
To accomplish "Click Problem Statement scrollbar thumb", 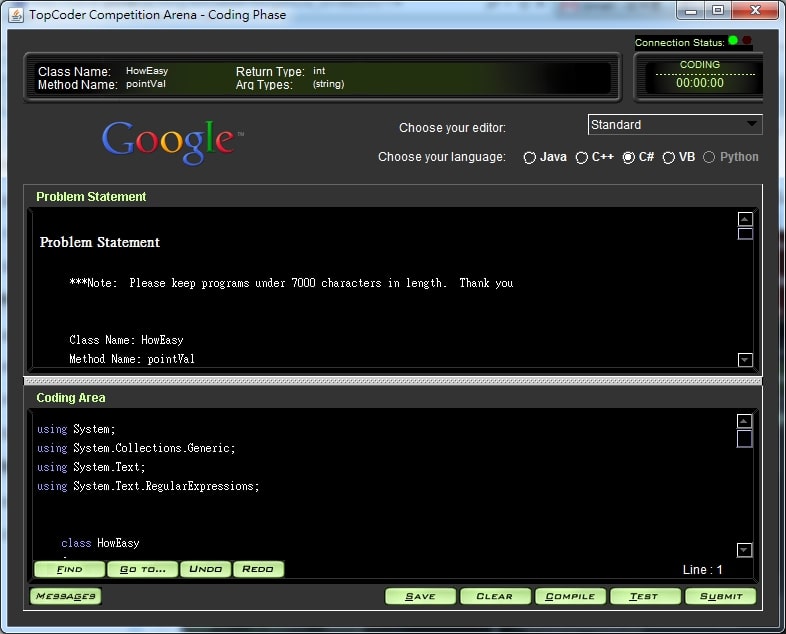I will coord(745,234).
